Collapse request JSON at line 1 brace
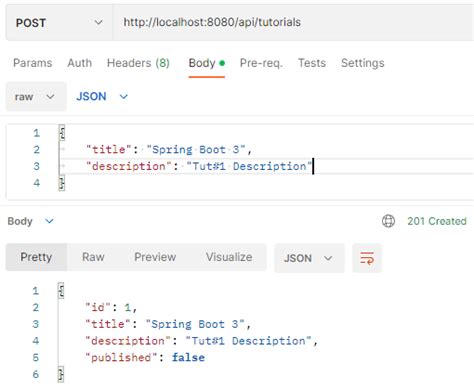 [x=62, y=133]
